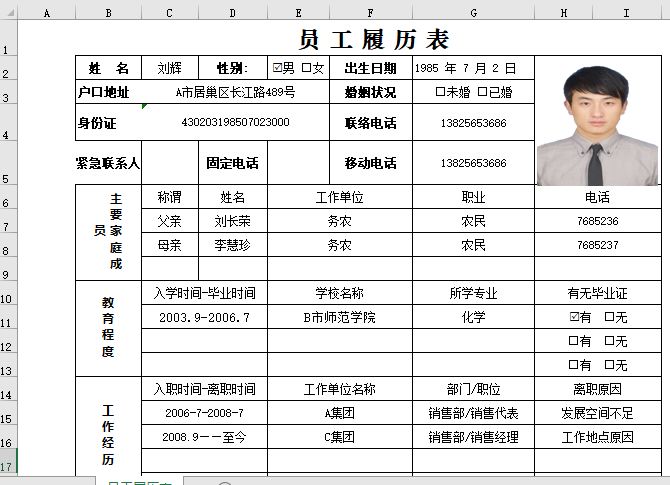
Task: Select row 10 header
Action: 8,299
